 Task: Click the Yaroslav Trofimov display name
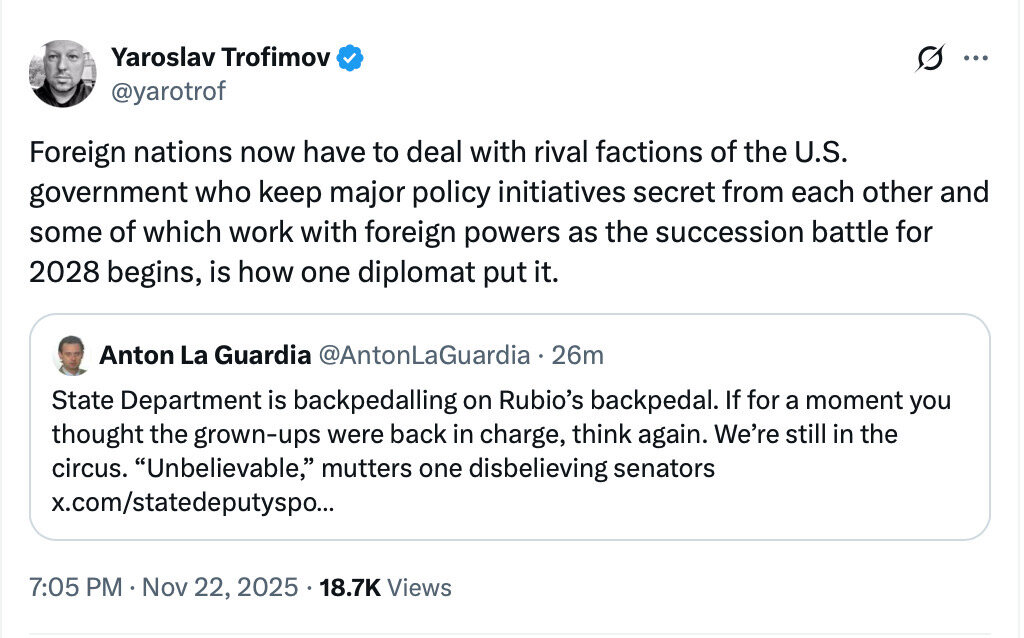point(218,58)
